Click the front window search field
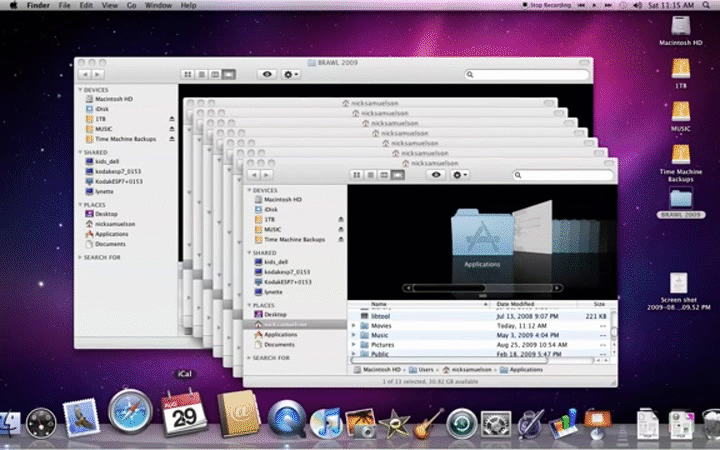Image resolution: width=720 pixels, height=450 pixels. point(566,174)
